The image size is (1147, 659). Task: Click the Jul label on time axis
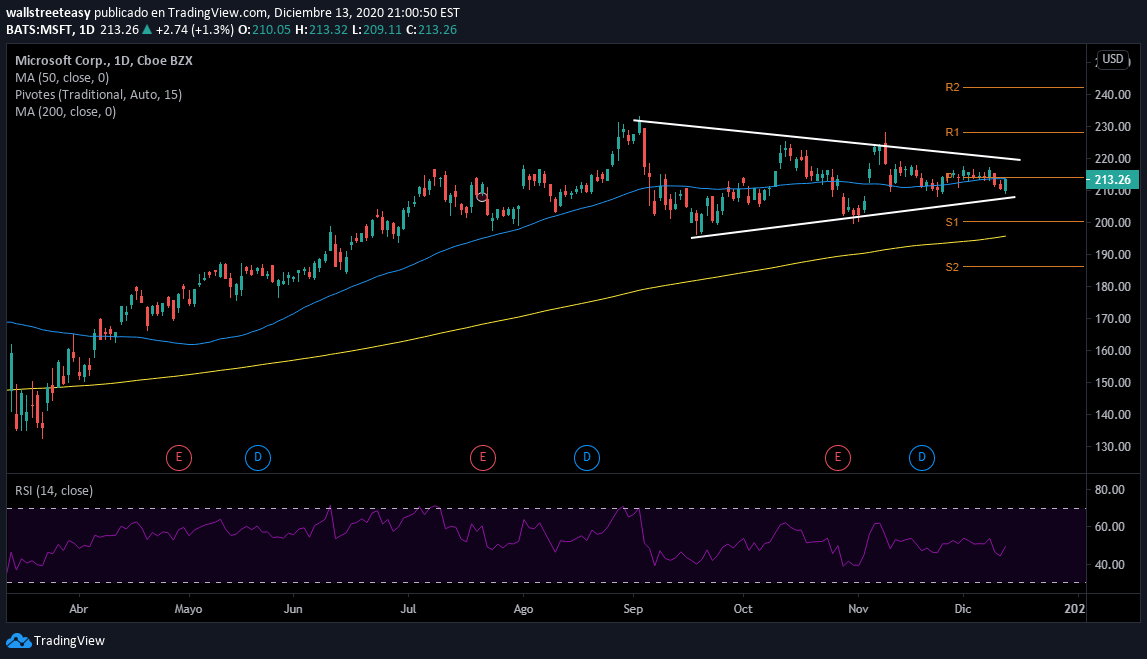pos(408,609)
